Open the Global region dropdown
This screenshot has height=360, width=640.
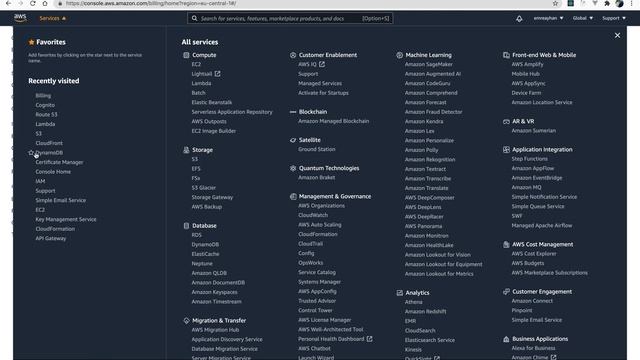pyautogui.click(x=582, y=18)
